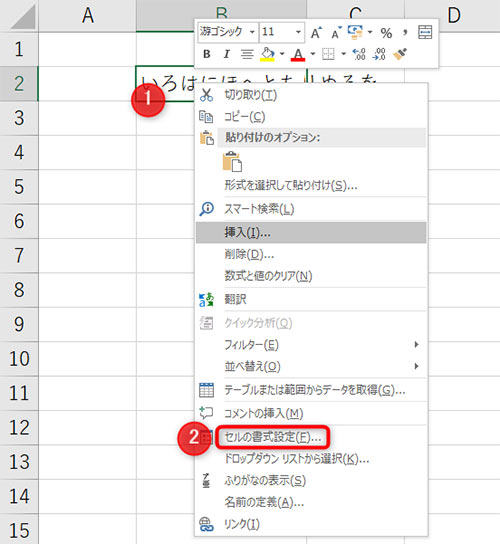
Task: Click the Decrease Font Size icon
Action: pyautogui.click(x=336, y=33)
